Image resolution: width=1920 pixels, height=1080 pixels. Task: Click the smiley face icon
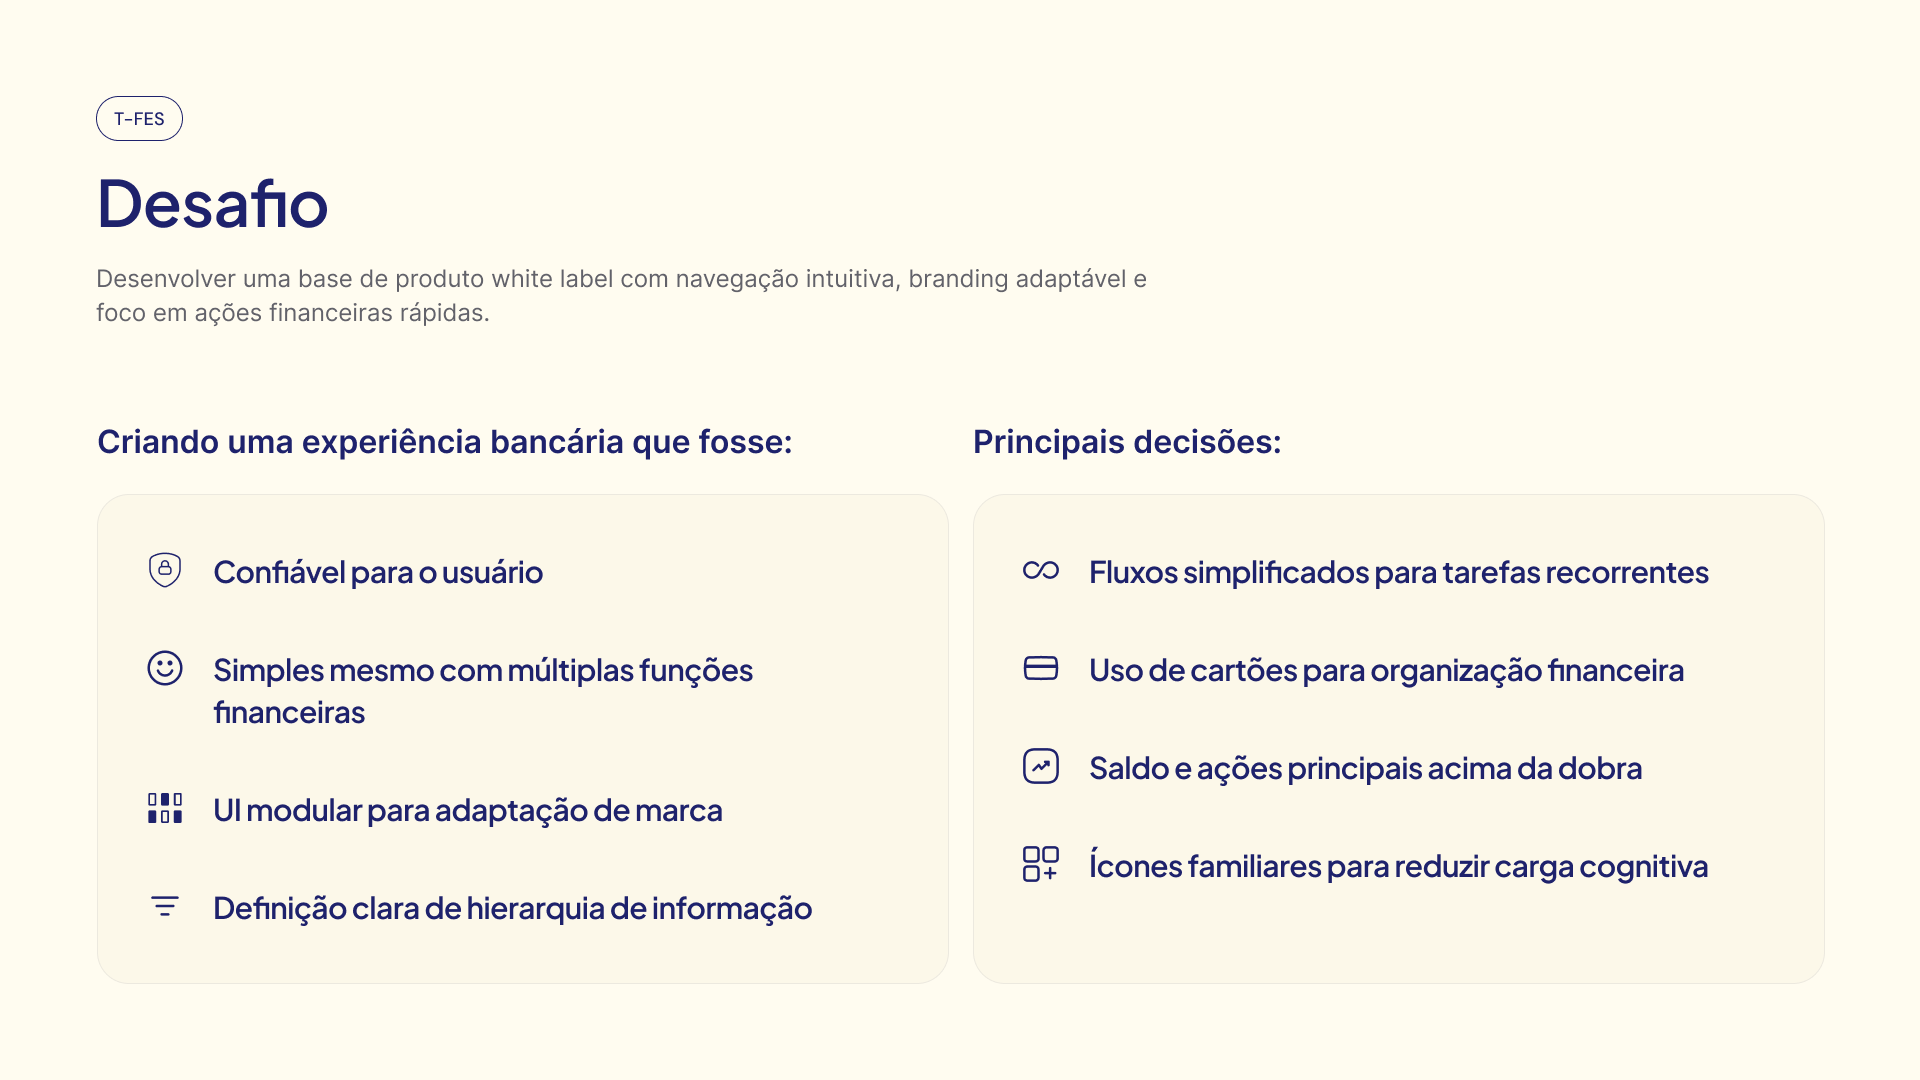[x=165, y=668]
